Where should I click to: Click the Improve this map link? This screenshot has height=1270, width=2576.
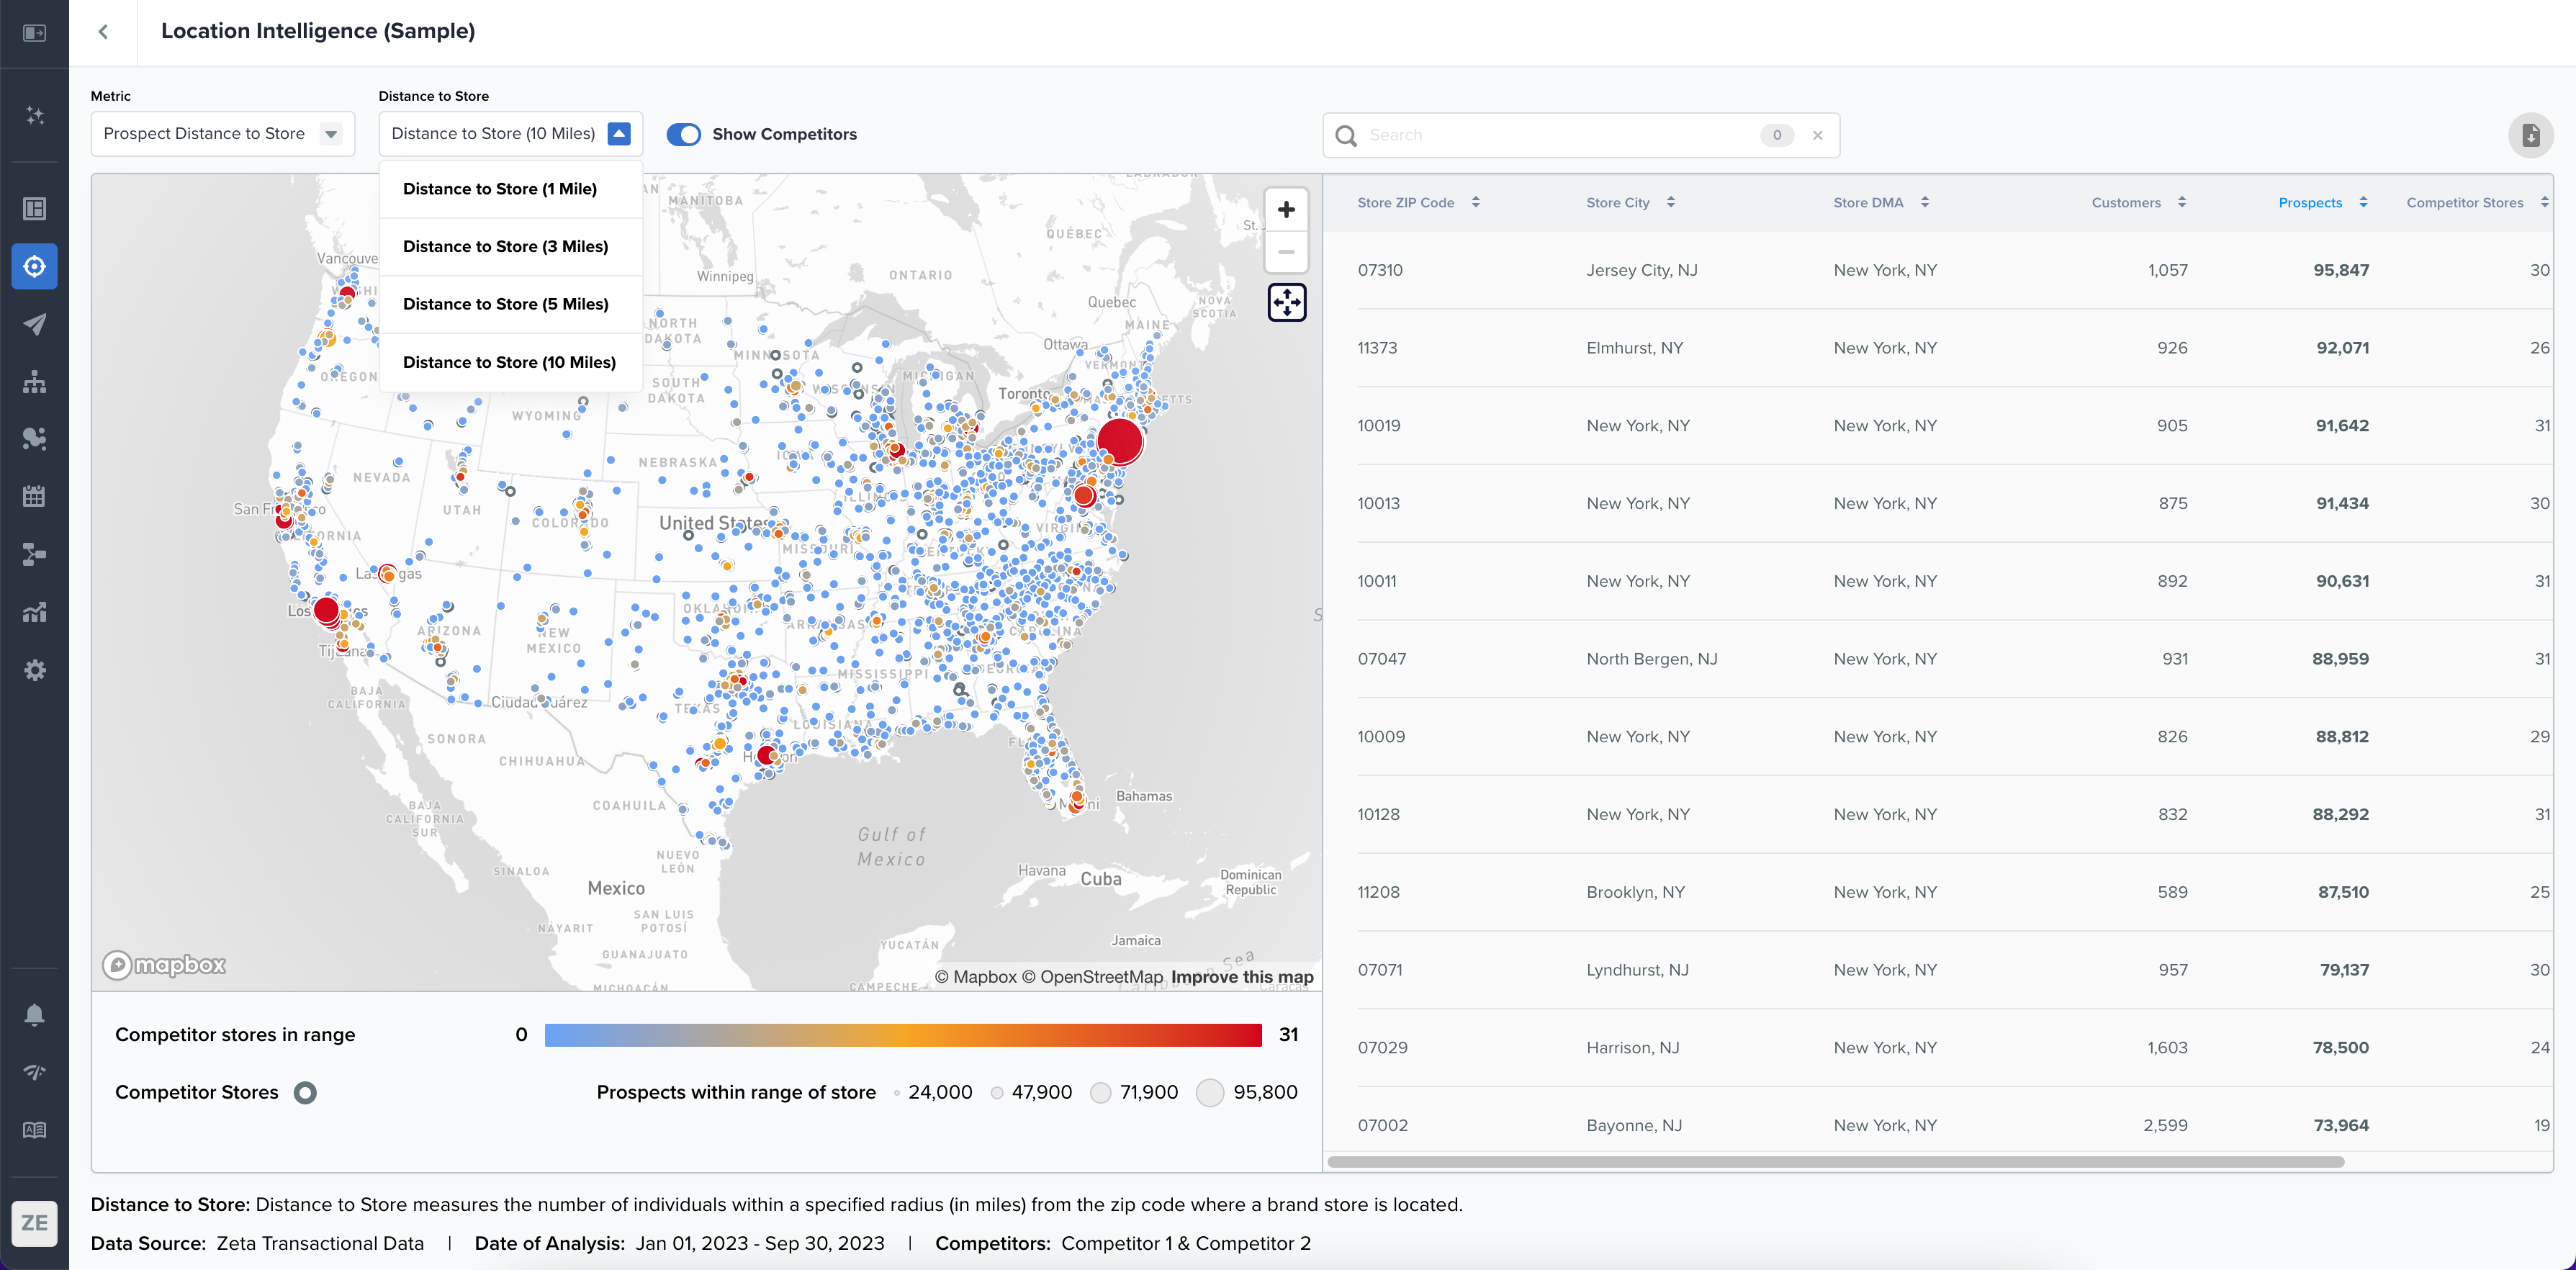[x=1242, y=977]
